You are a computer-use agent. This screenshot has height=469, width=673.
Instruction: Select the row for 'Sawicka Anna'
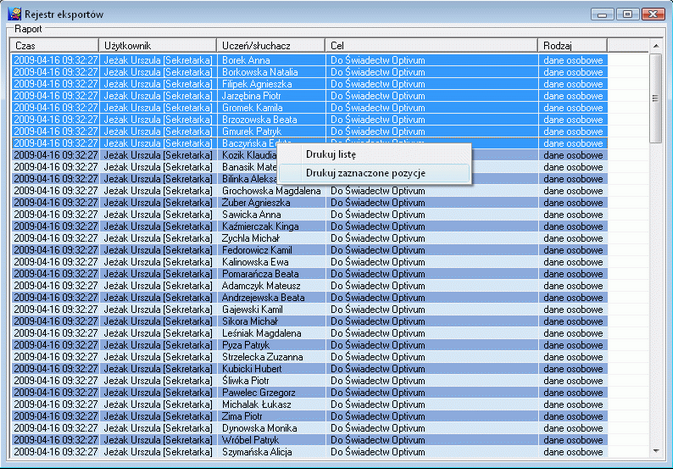309,215
